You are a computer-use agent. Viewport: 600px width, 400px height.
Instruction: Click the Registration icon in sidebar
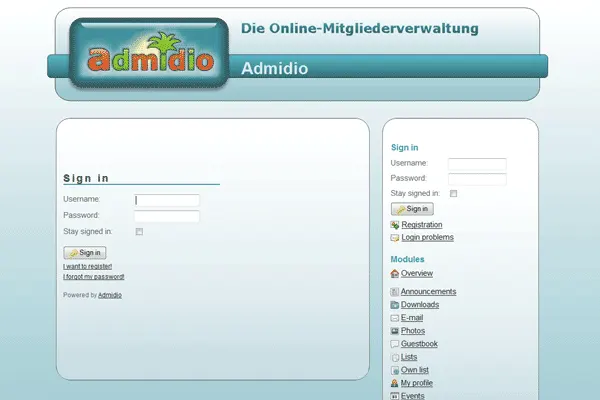[395, 225]
